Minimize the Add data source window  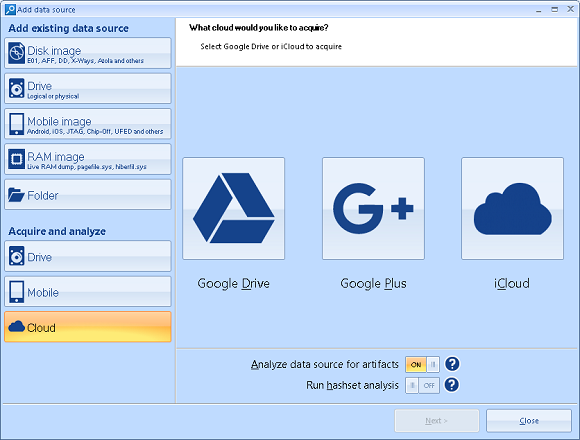[539, 10]
